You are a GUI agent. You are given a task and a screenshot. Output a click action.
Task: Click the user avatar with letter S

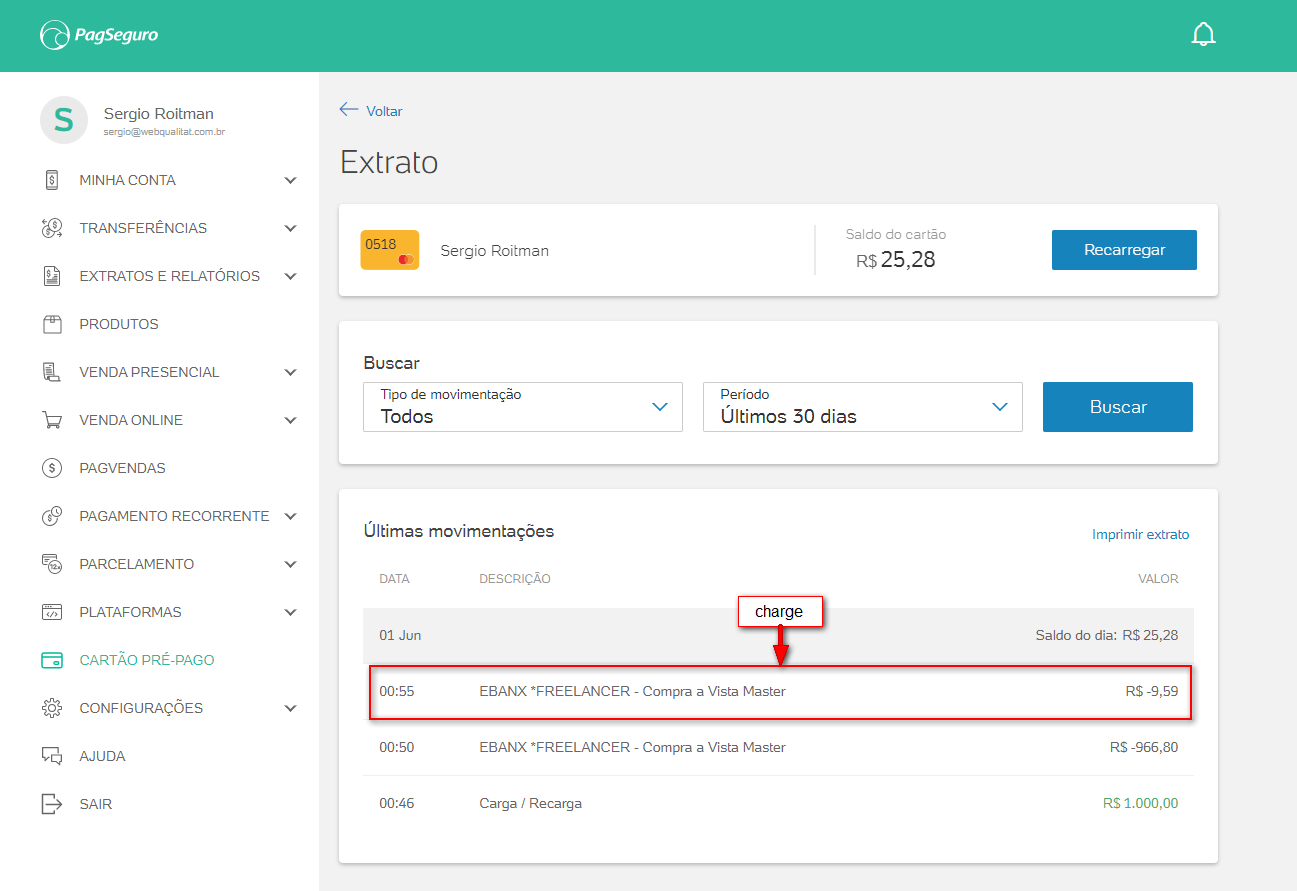click(x=64, y=121)
